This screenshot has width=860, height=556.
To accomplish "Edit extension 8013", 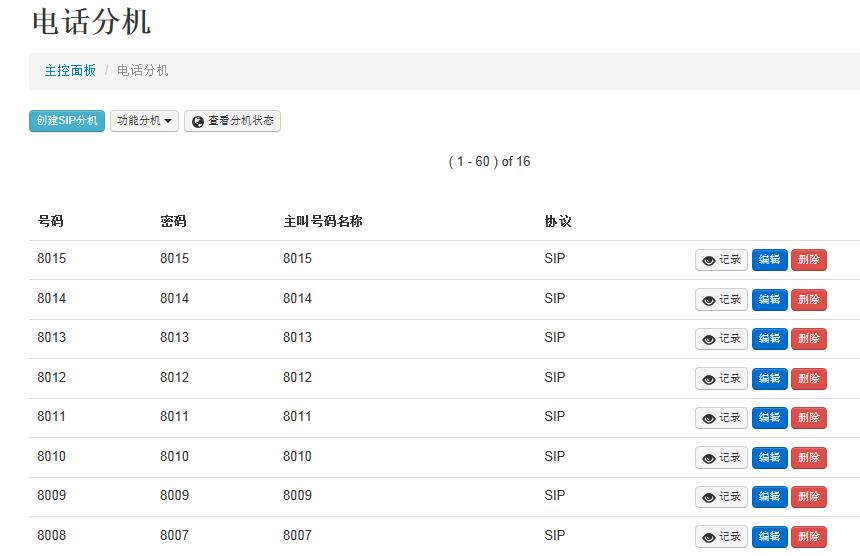I will click(x=770, y=339).
